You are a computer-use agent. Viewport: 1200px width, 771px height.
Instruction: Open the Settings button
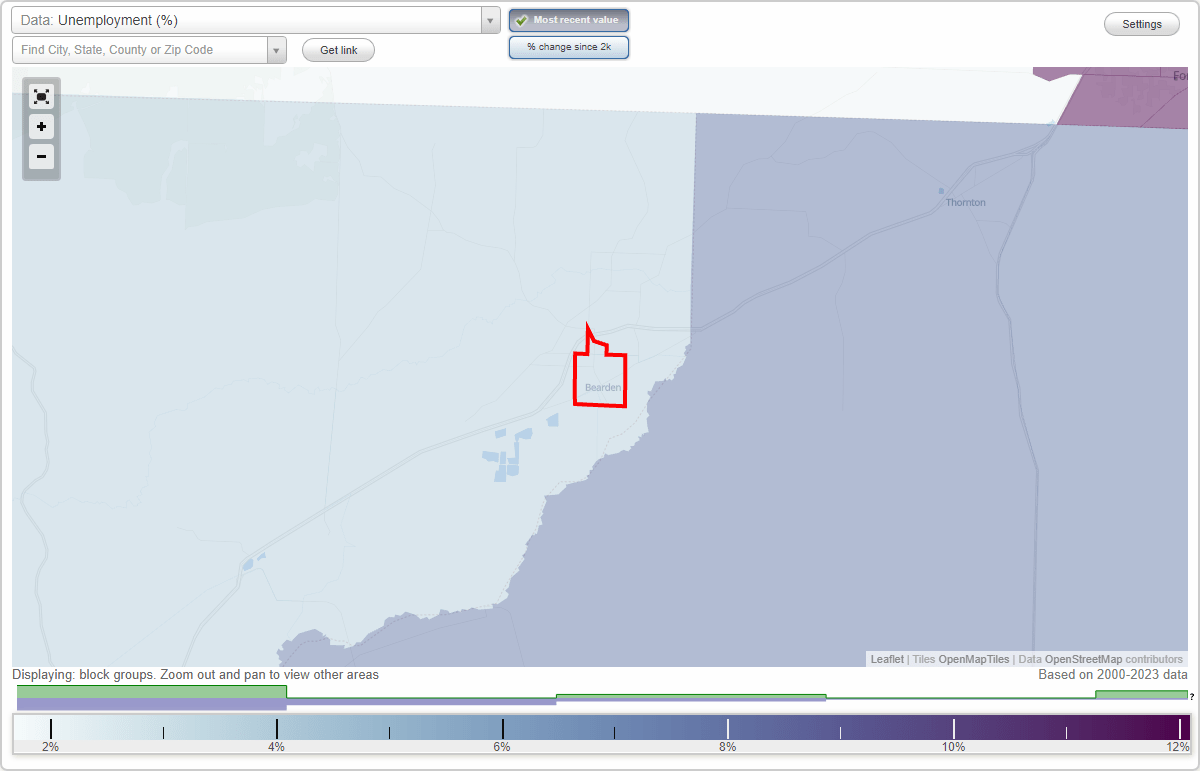click(x=1142, y=24)
